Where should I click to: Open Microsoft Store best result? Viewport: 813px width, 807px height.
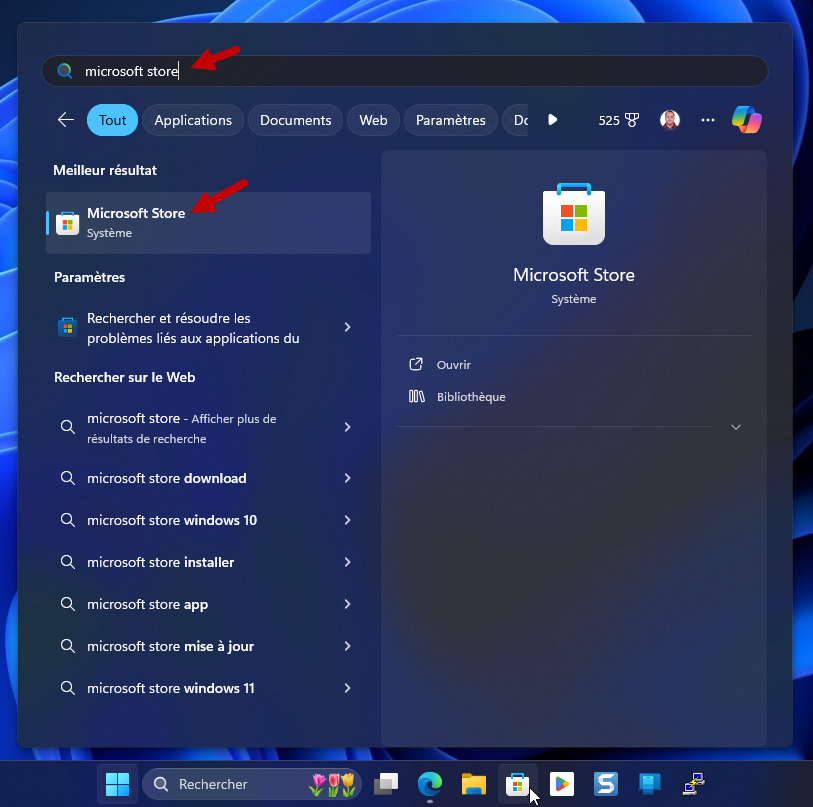(x=208, y=223)
